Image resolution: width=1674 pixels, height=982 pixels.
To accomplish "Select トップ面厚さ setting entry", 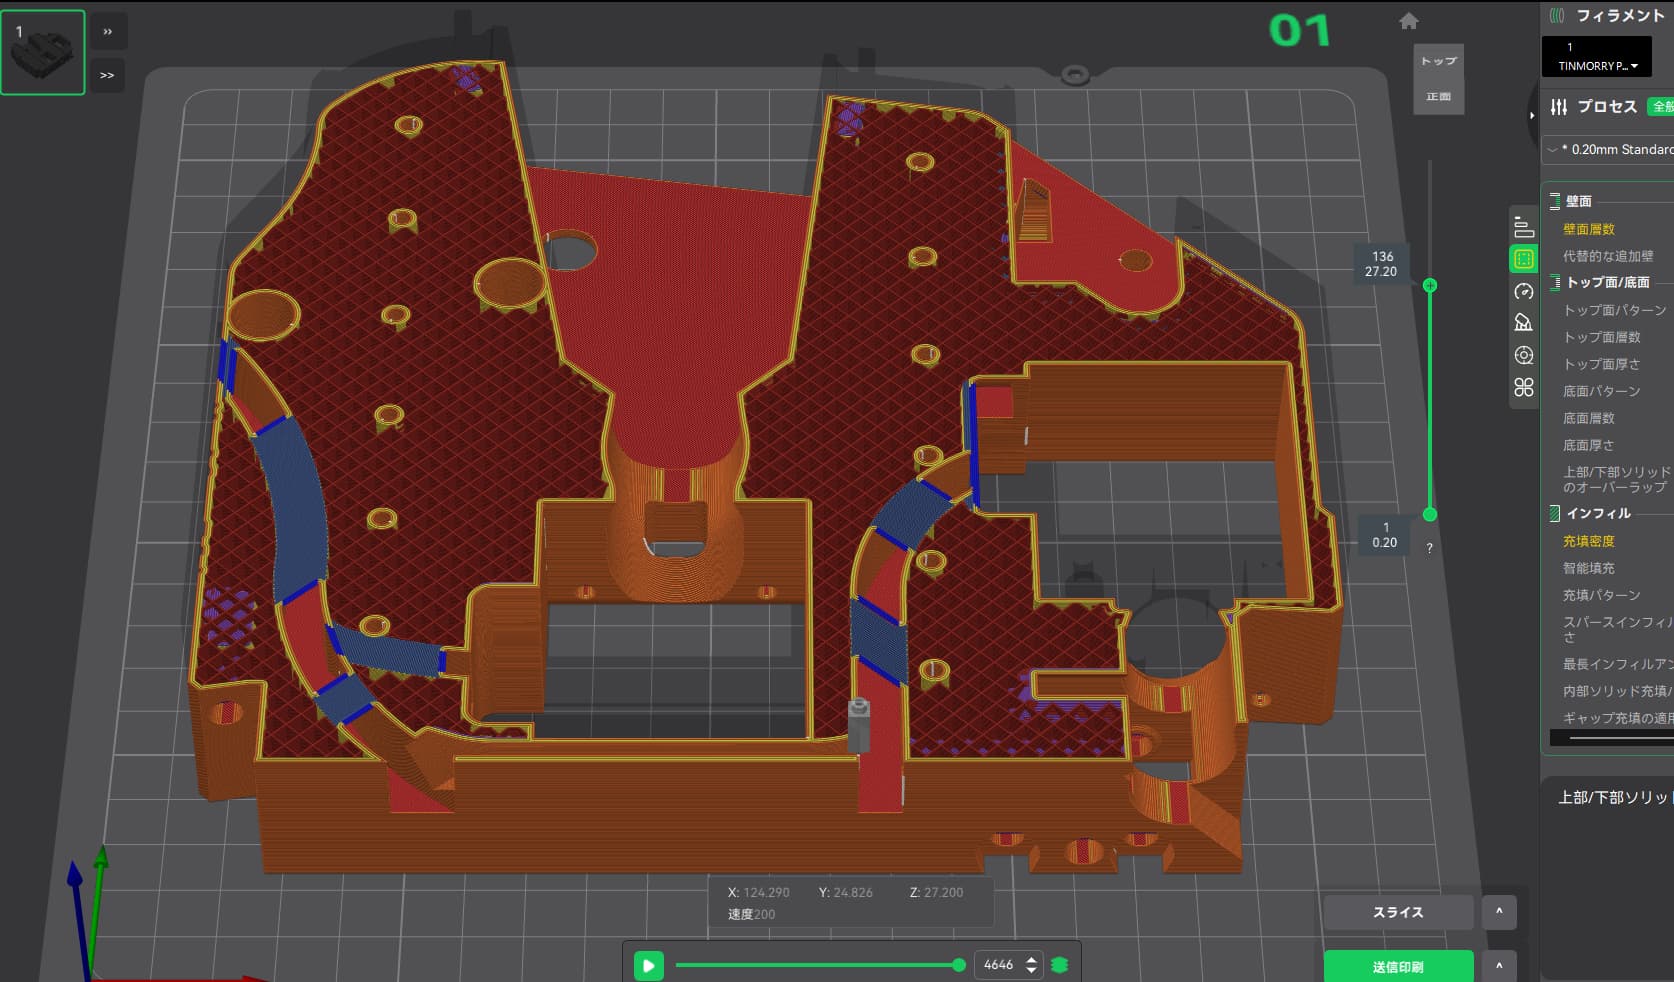I will (1602, 364).
